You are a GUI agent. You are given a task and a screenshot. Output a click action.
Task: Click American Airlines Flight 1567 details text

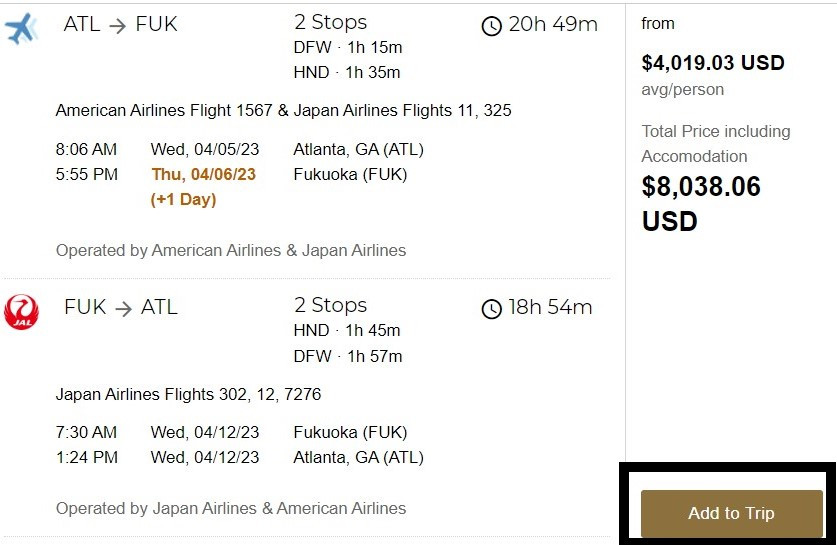[283, 110]
